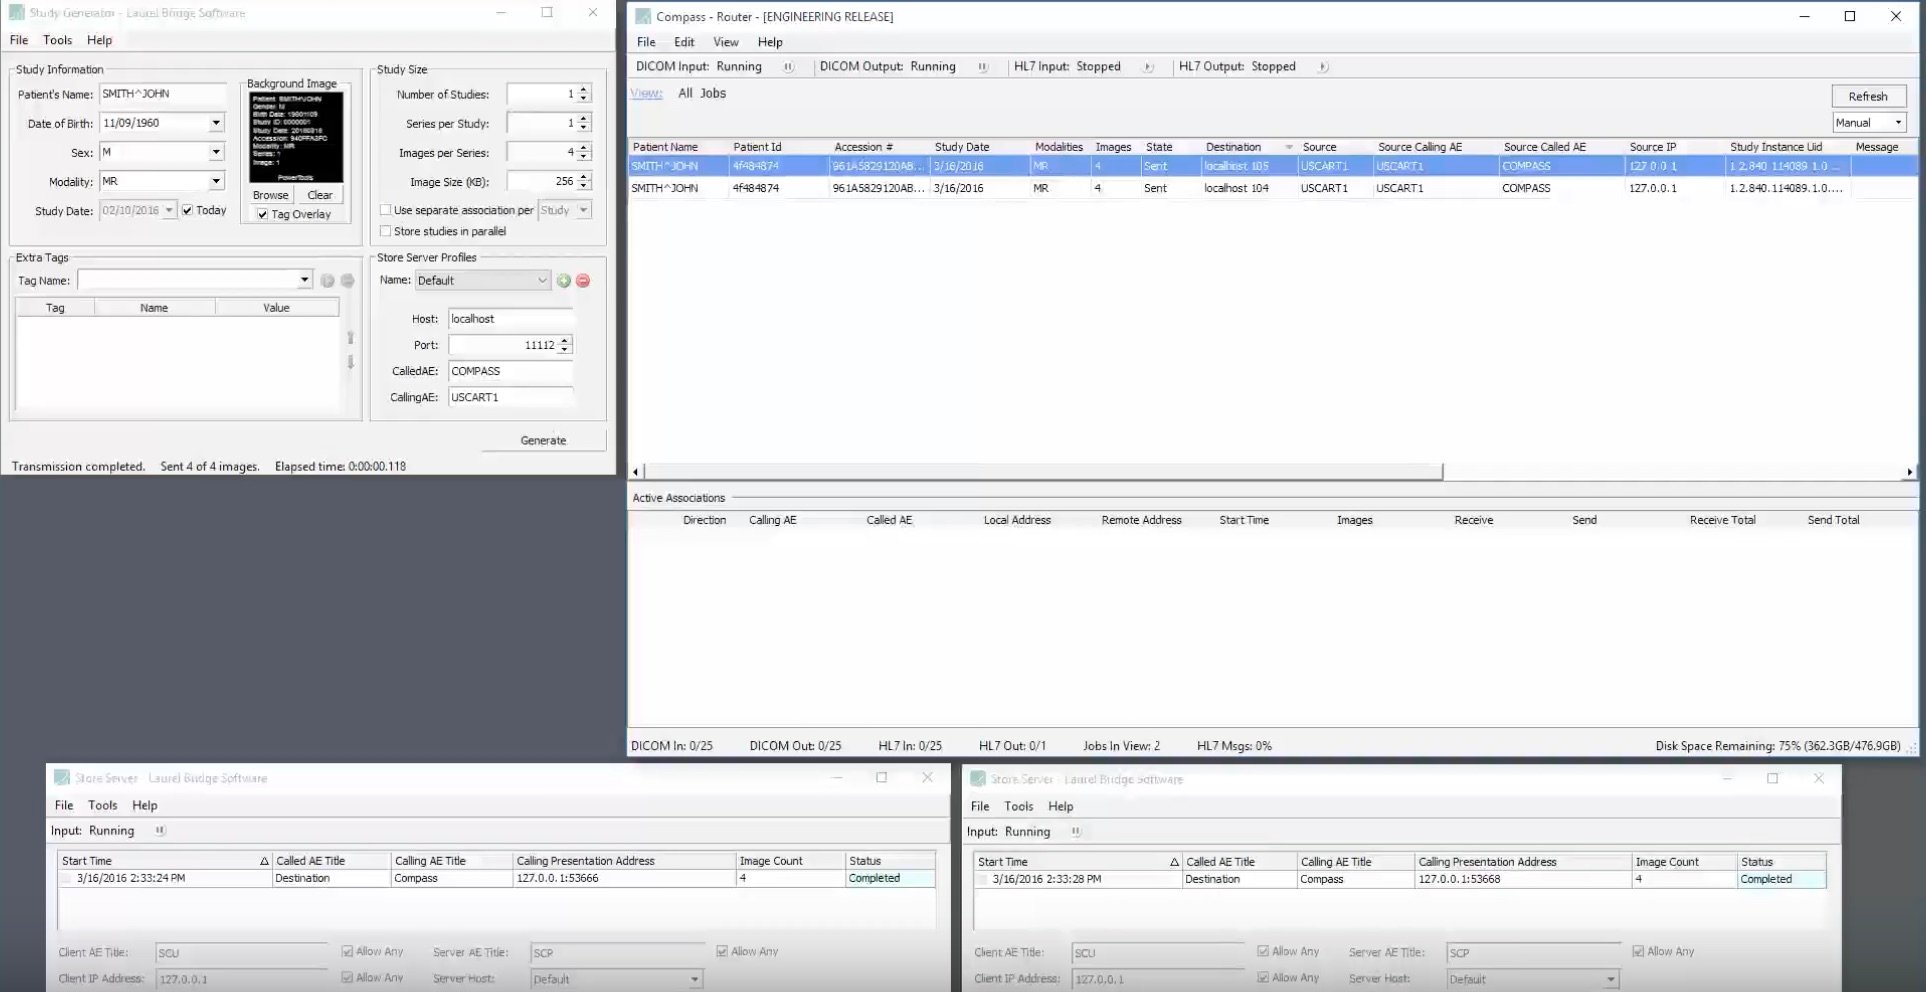
Task: Click Study Generator title bar icon
Action: pyautogui.click(x=16, y=13)
